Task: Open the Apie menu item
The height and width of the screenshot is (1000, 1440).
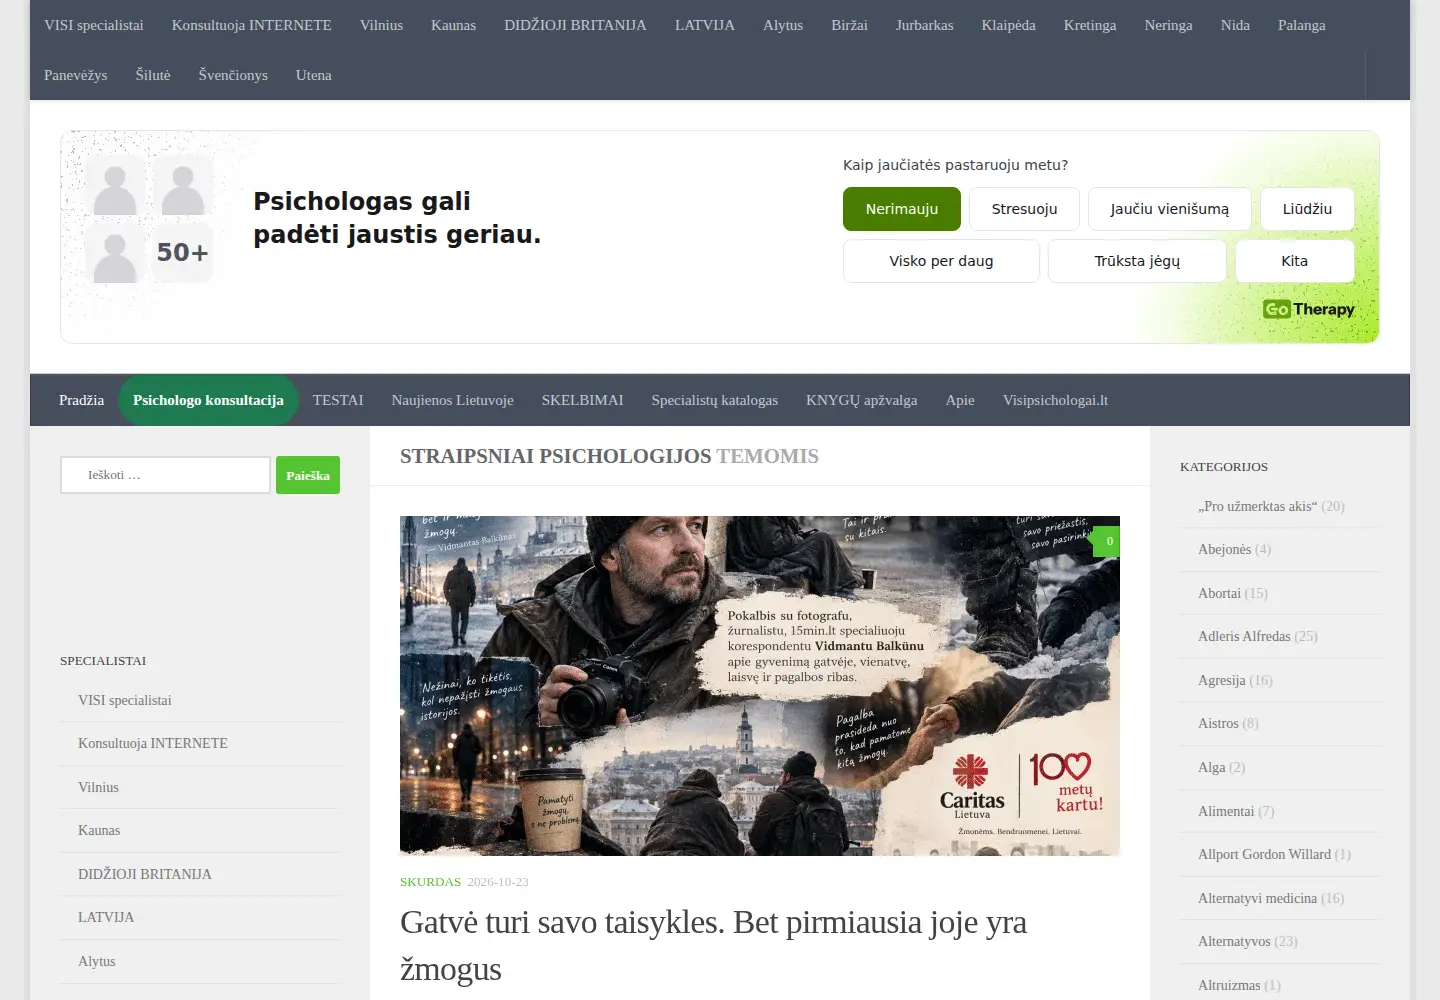Action: (960, 400)
